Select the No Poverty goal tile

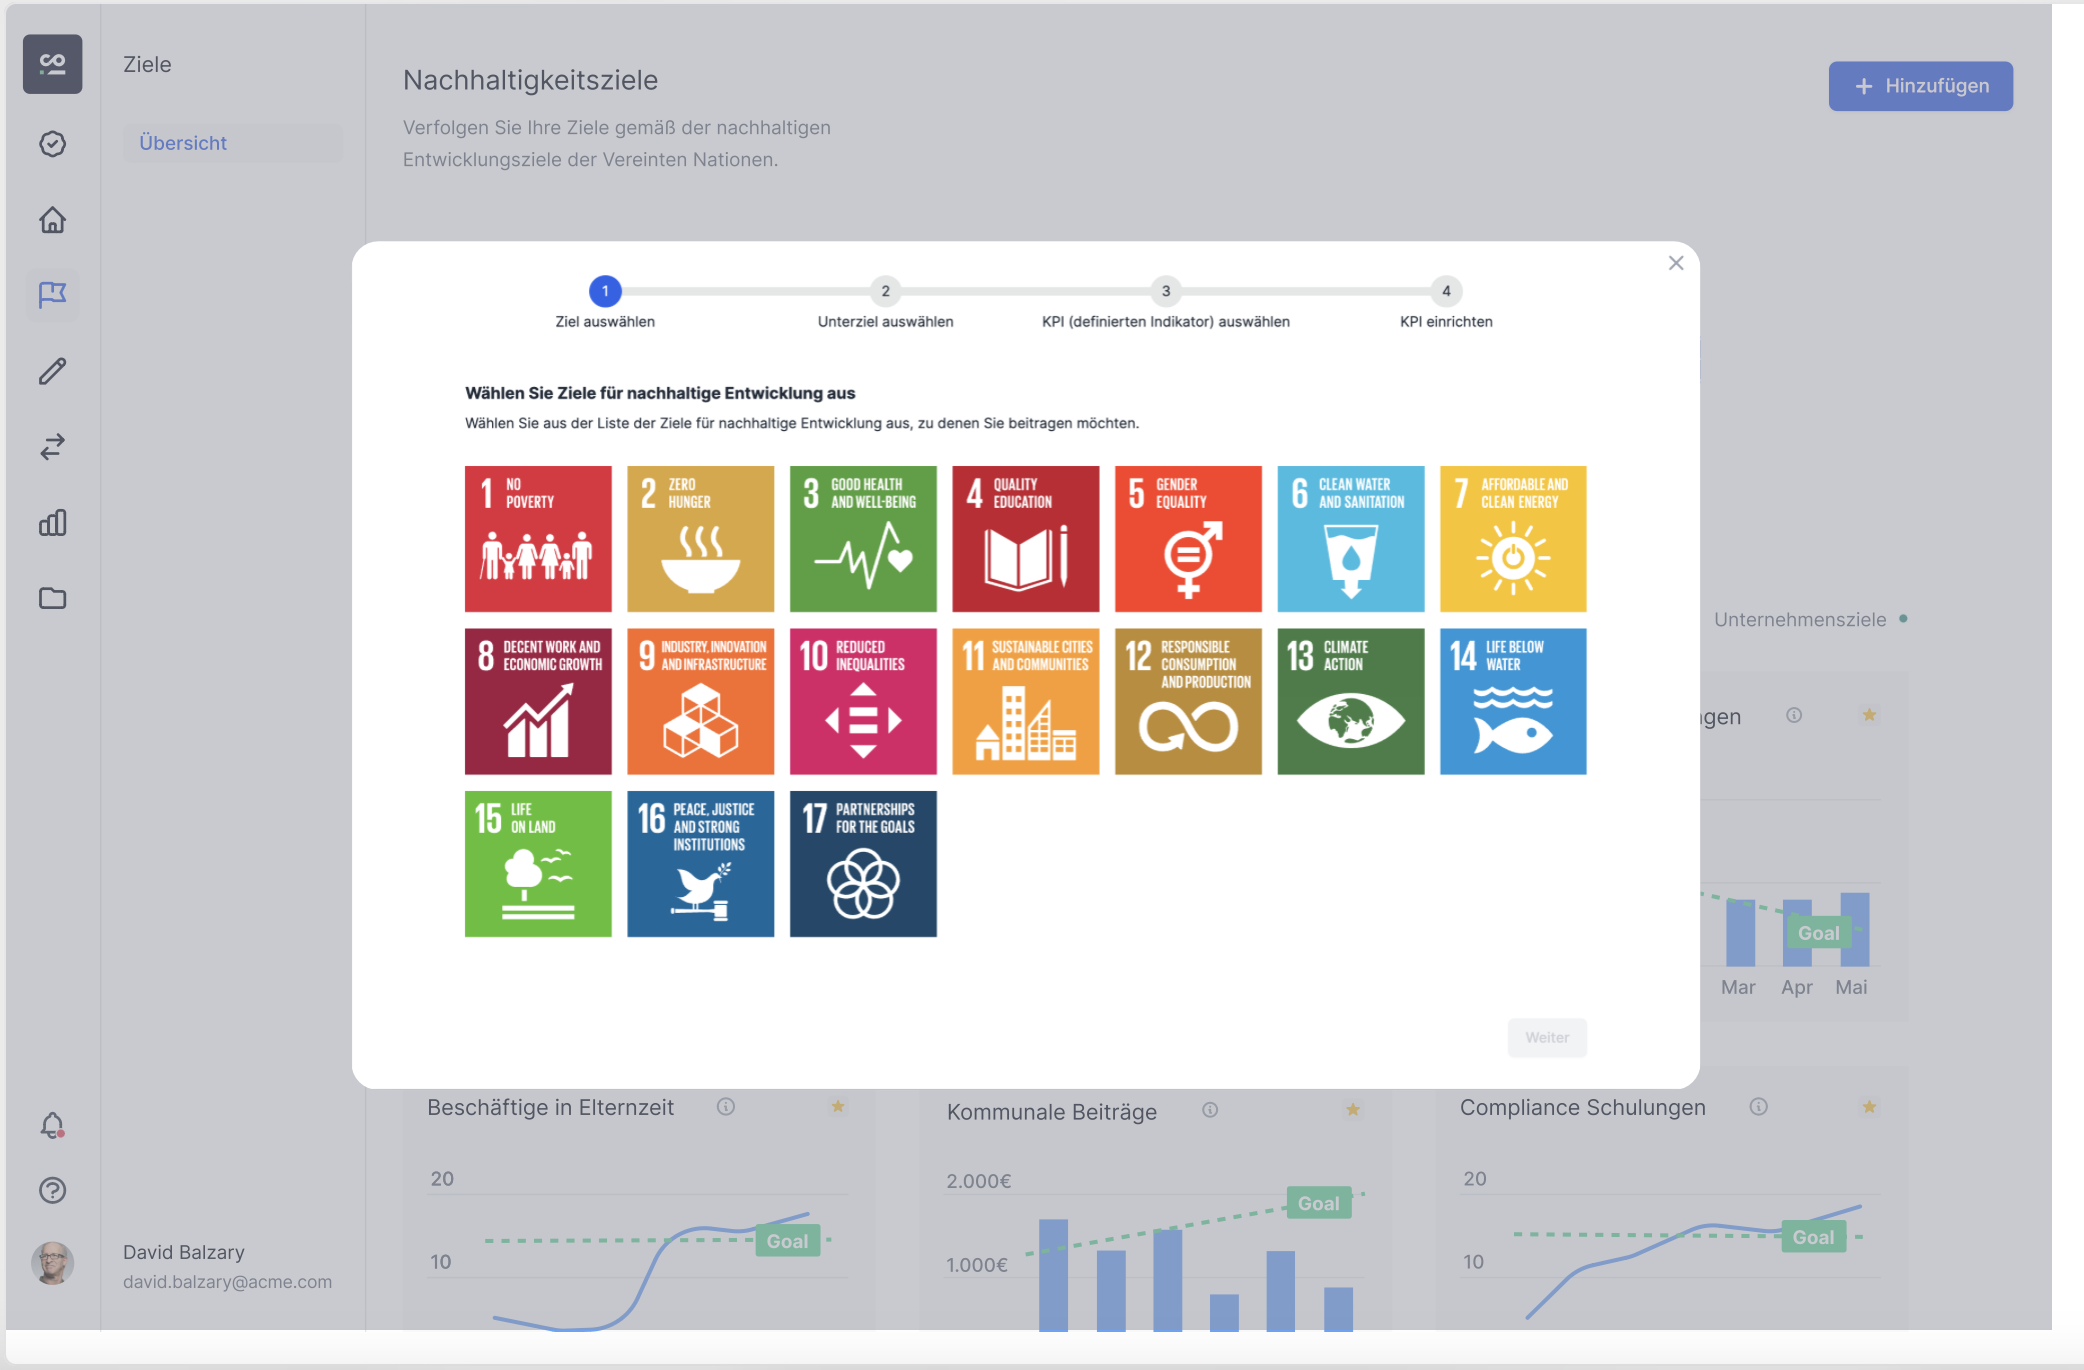pos(538,539)
